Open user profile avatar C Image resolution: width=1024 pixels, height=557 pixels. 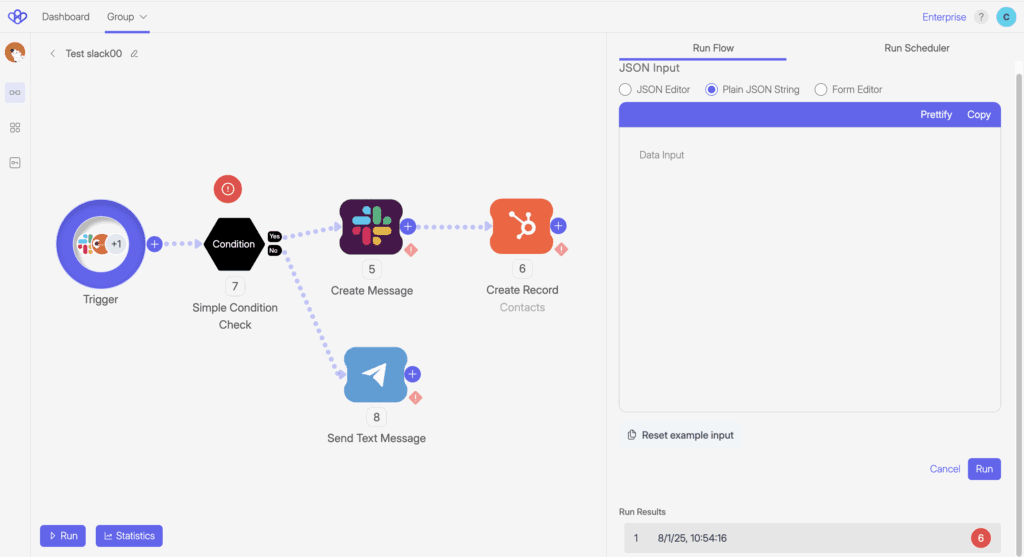click(1006, 17)
